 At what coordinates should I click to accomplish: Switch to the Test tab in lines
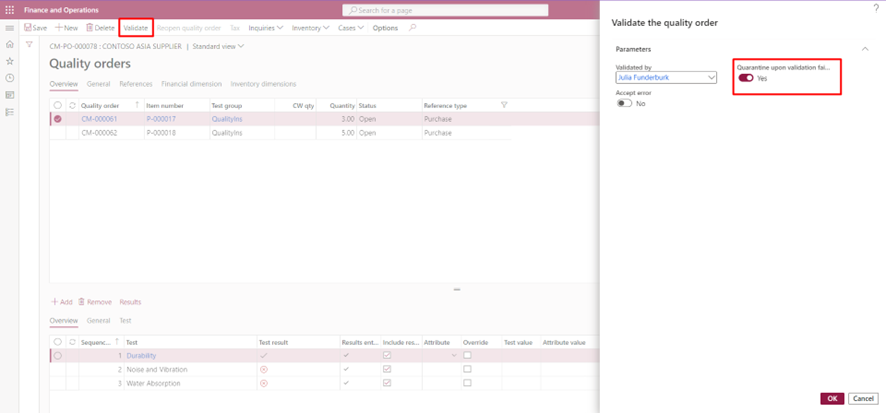pyautogui.click(x=125, y=320)
